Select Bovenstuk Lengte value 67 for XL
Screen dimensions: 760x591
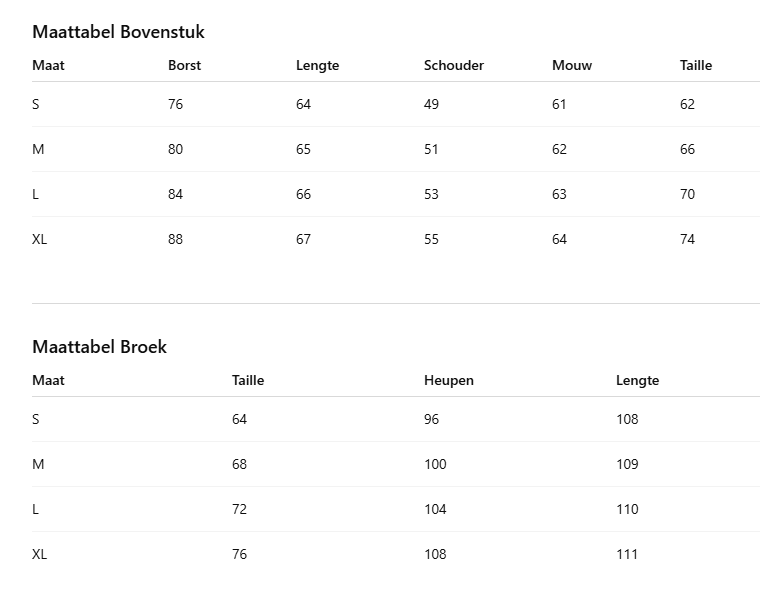tap(303, 239)
